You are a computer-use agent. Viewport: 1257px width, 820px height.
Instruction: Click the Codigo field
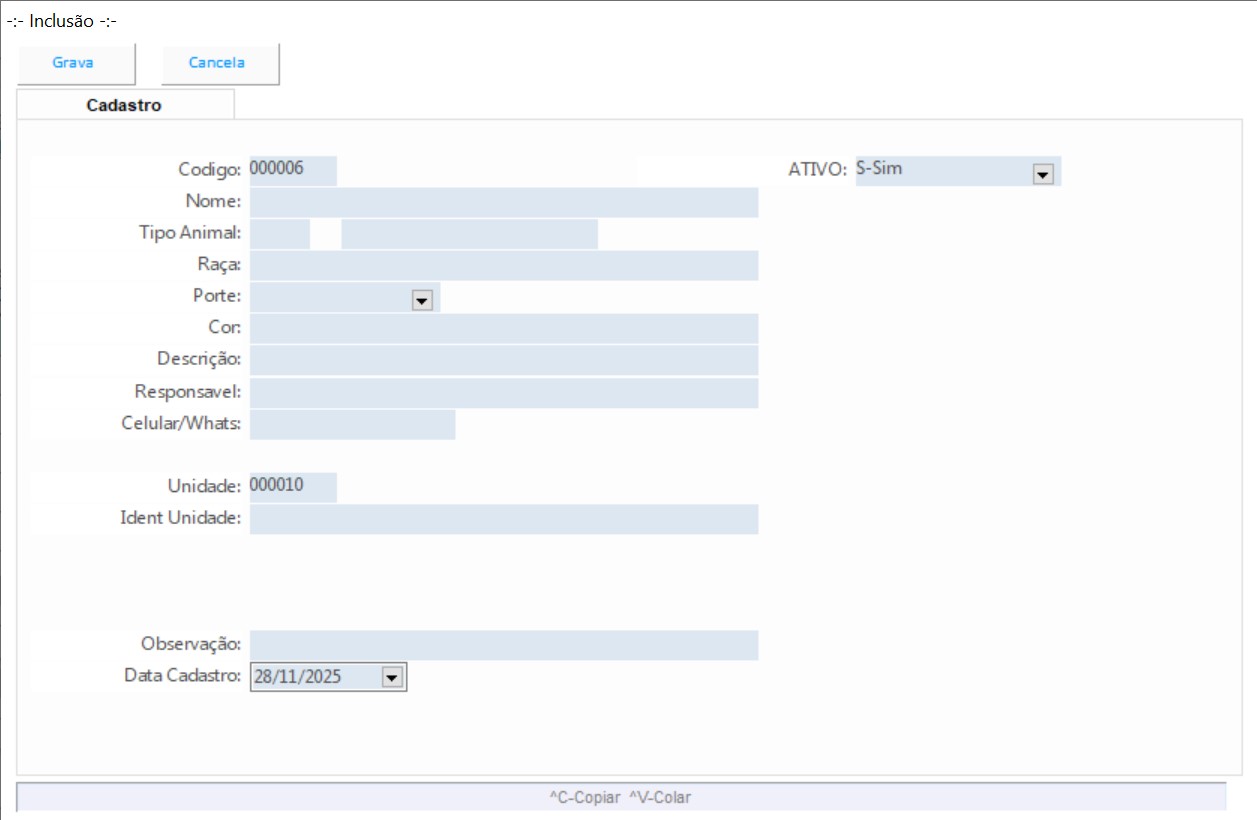(293, 170)
